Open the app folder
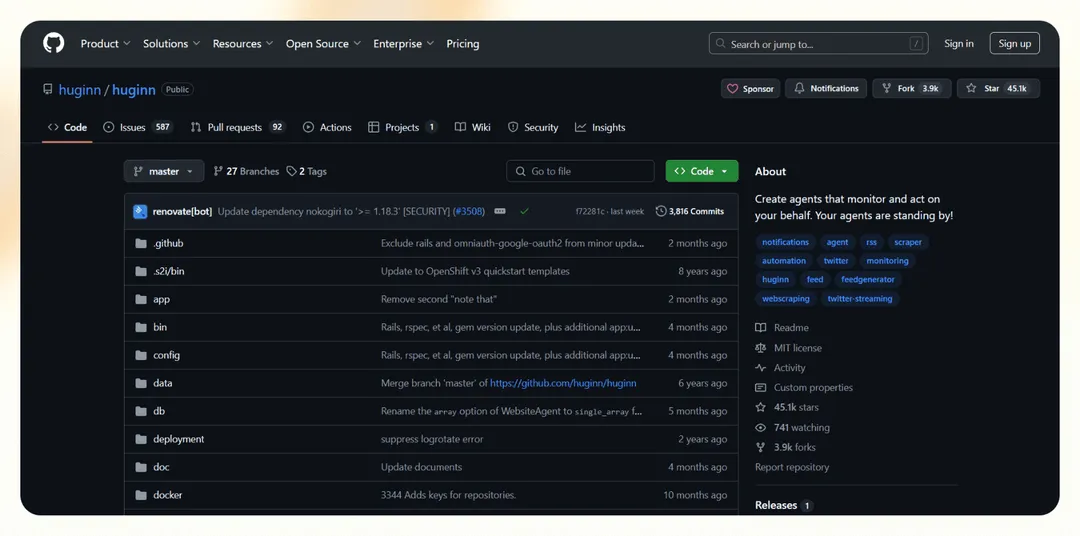Screen dimensions: 1080x536 click(x=161, y=299)
